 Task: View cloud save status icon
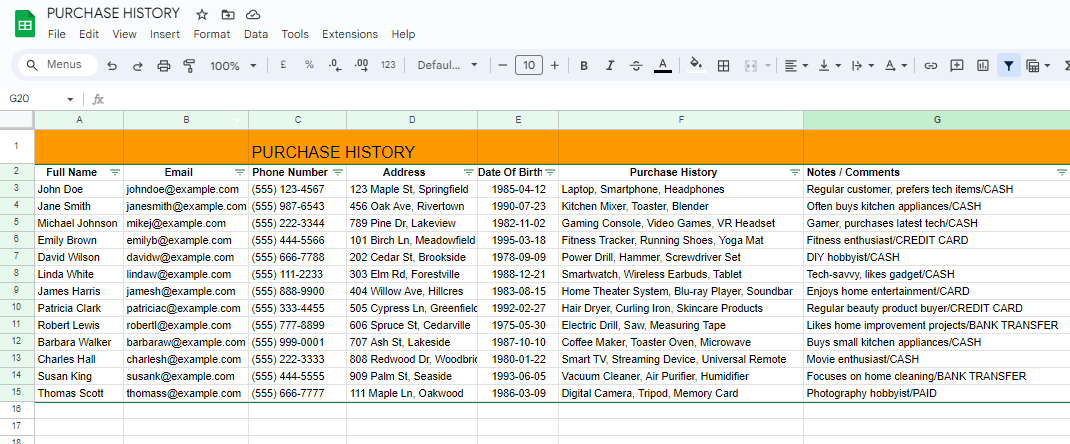point(253,14)
